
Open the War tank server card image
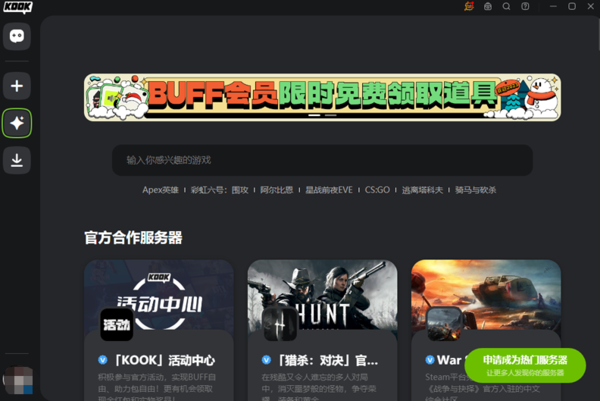(x=486, y=295)
